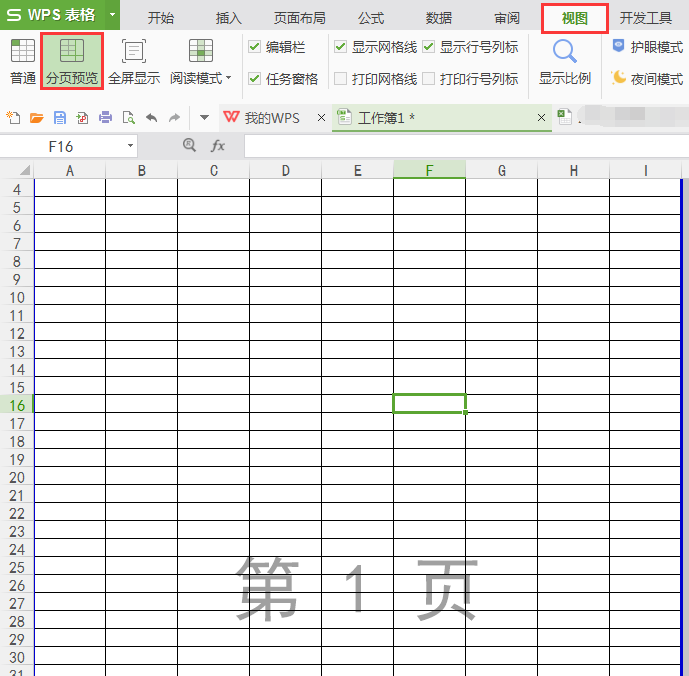Click the undo arrow icon
This screenshot has height=676, width=689.
tap(152, 118)
